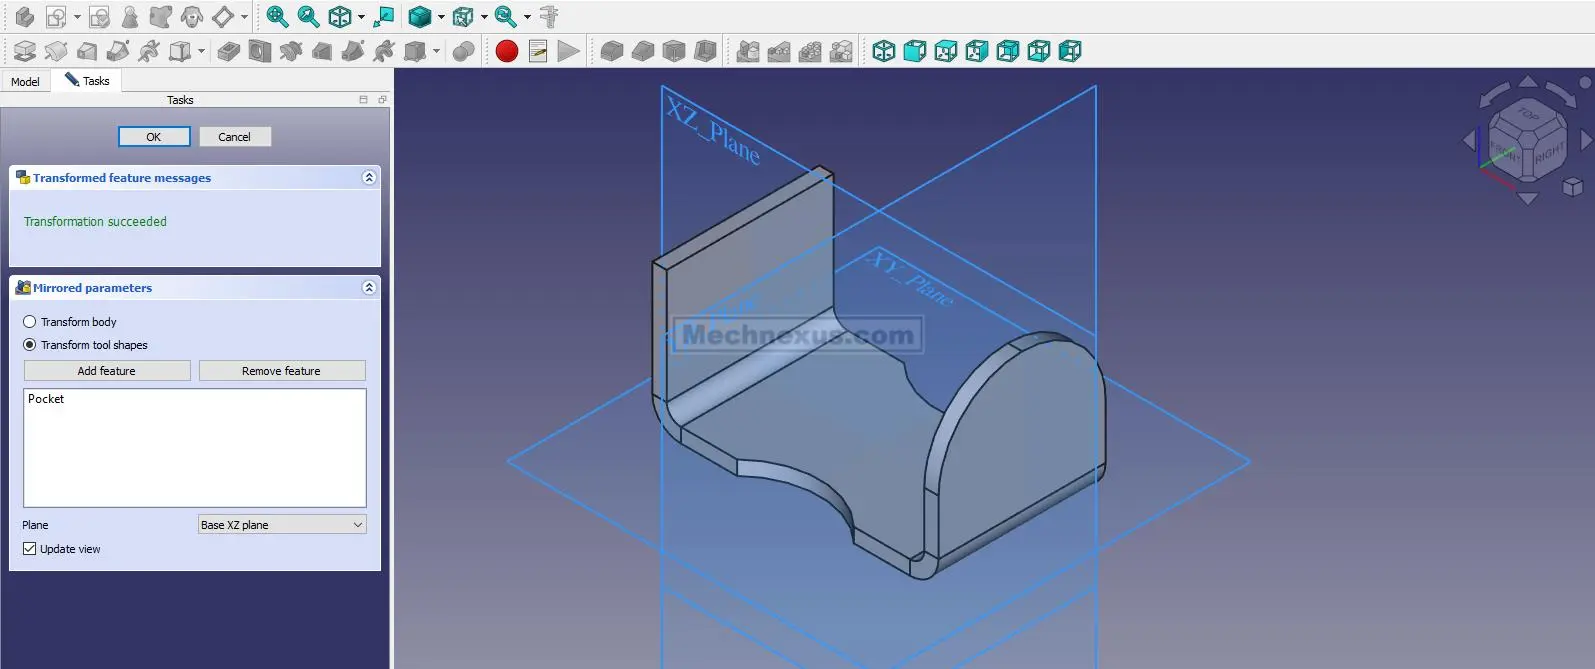Viewport: 1595px width, 669px height.
Task: Set the rear view cube icon
Action: click(x=1008, y=51)
